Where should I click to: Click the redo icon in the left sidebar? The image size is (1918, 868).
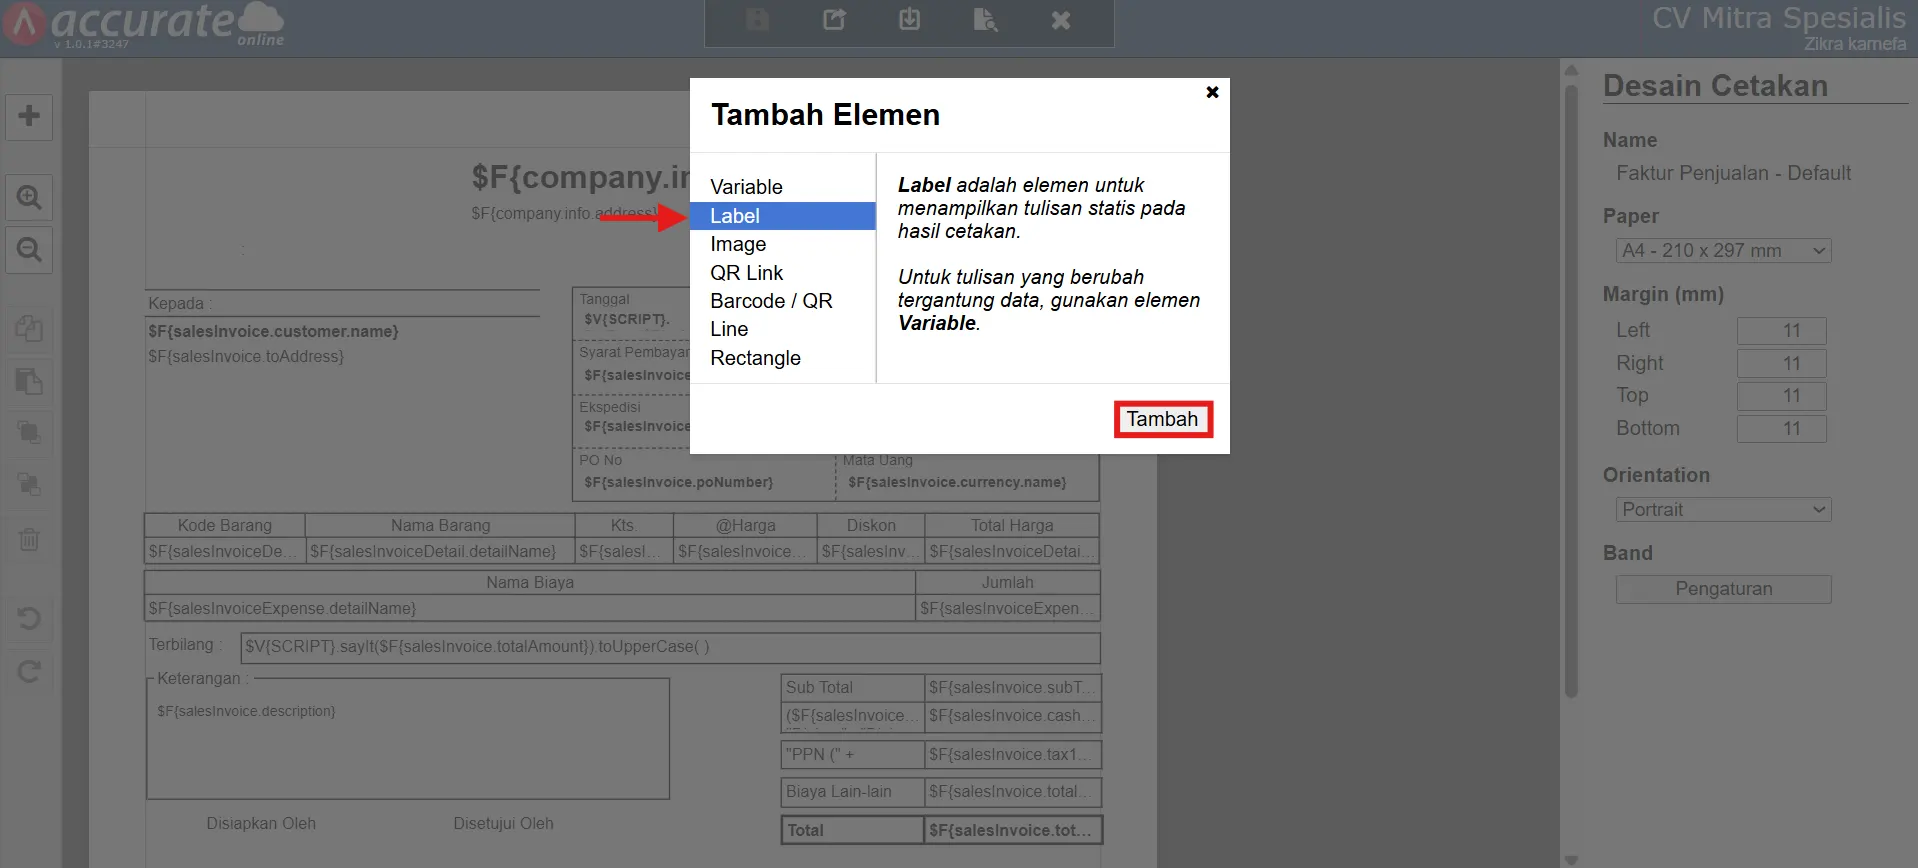click(29, 671)
